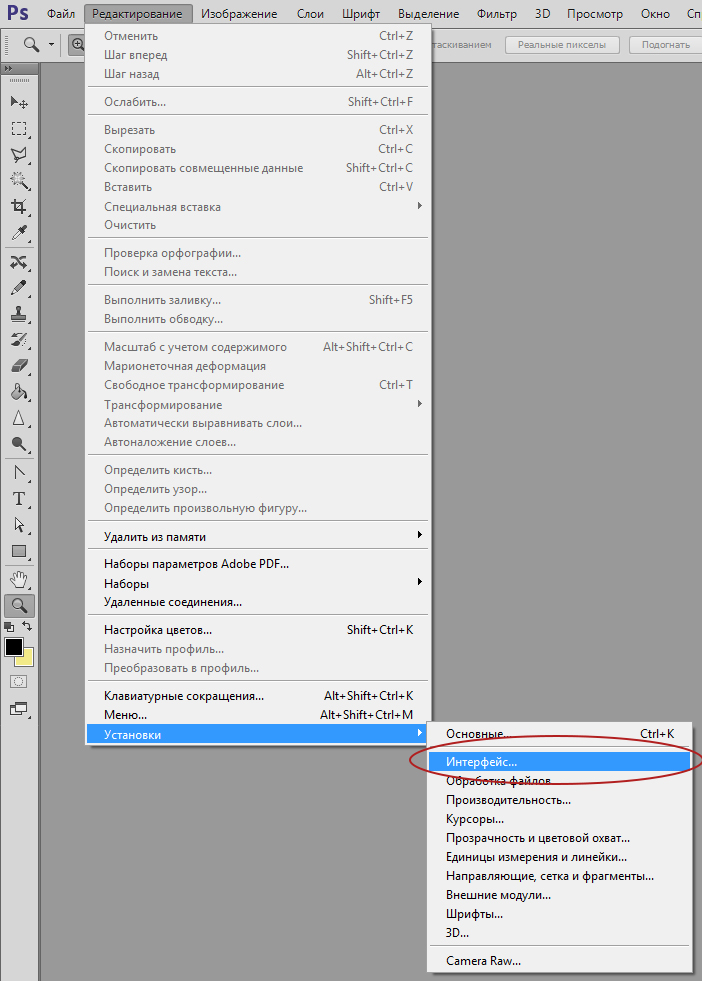Open the Окно menu
The height and width of the screenshot is (981, 702).
click(655, 13)
